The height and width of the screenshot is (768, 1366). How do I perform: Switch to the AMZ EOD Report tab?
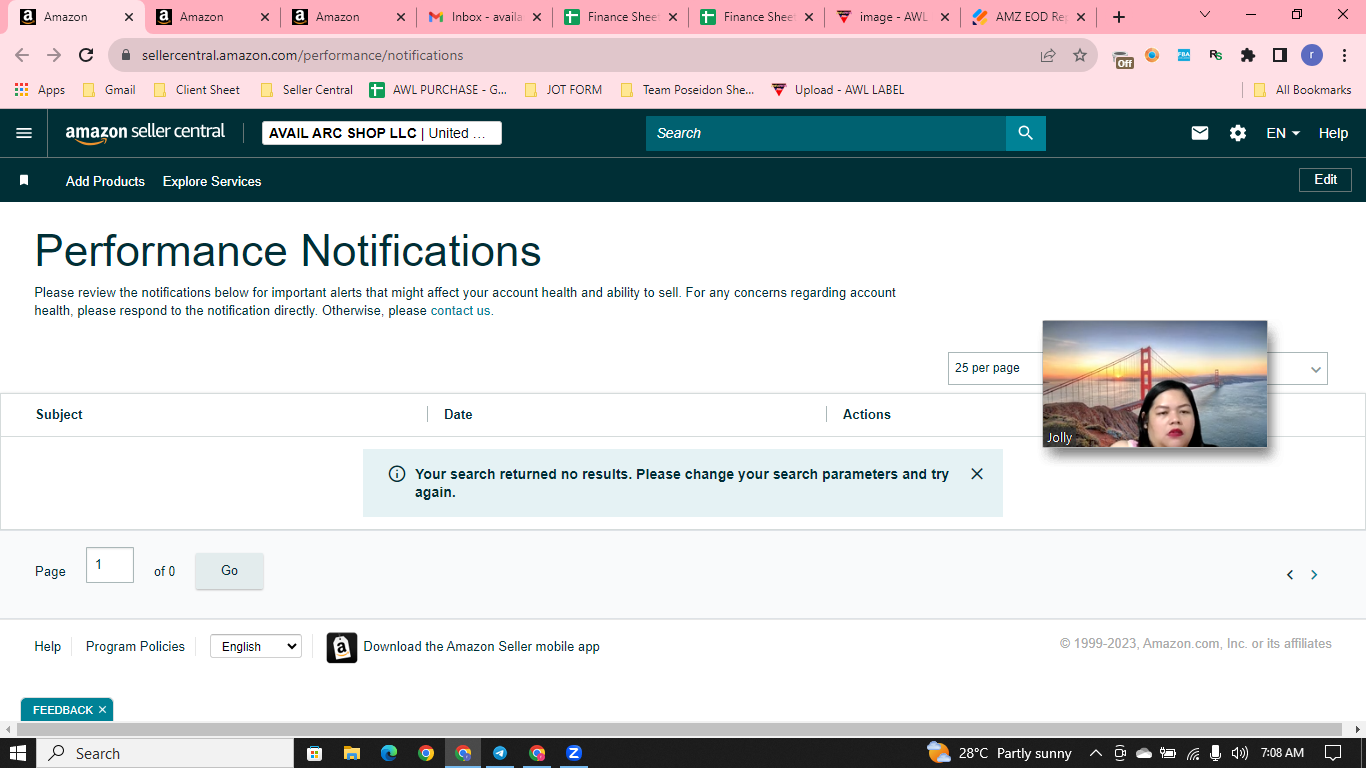coord(1028,17)
